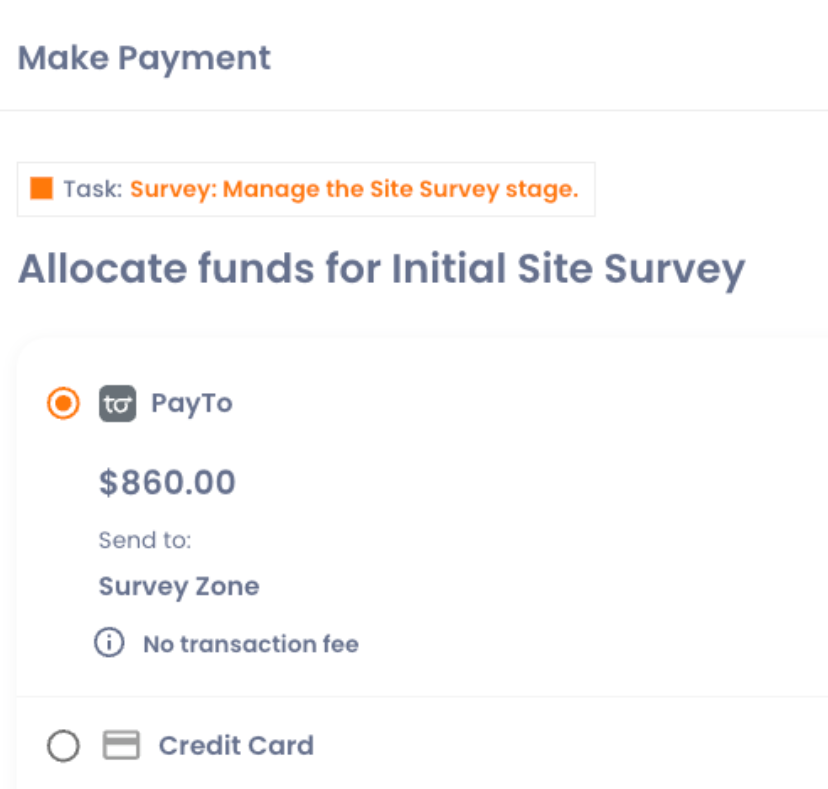Click the PayTo logo icon

coord(117,404)
